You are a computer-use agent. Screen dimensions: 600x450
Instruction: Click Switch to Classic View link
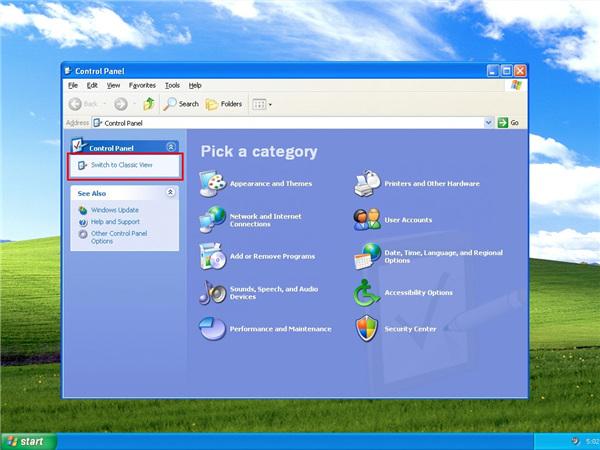(x=121, y=164)
